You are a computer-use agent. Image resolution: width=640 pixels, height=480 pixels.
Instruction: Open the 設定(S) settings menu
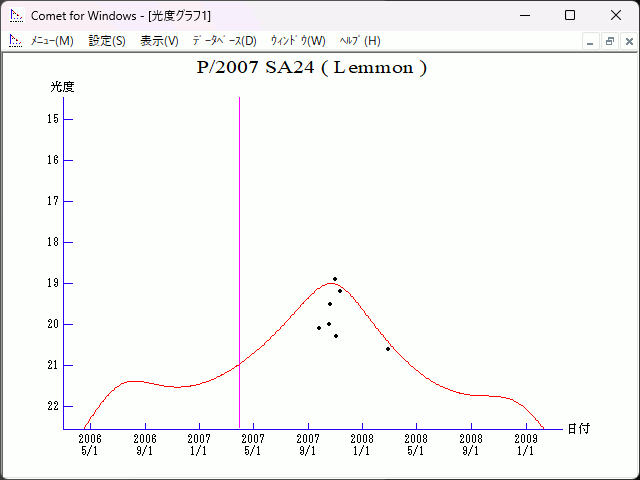click(x=107, y=41)
